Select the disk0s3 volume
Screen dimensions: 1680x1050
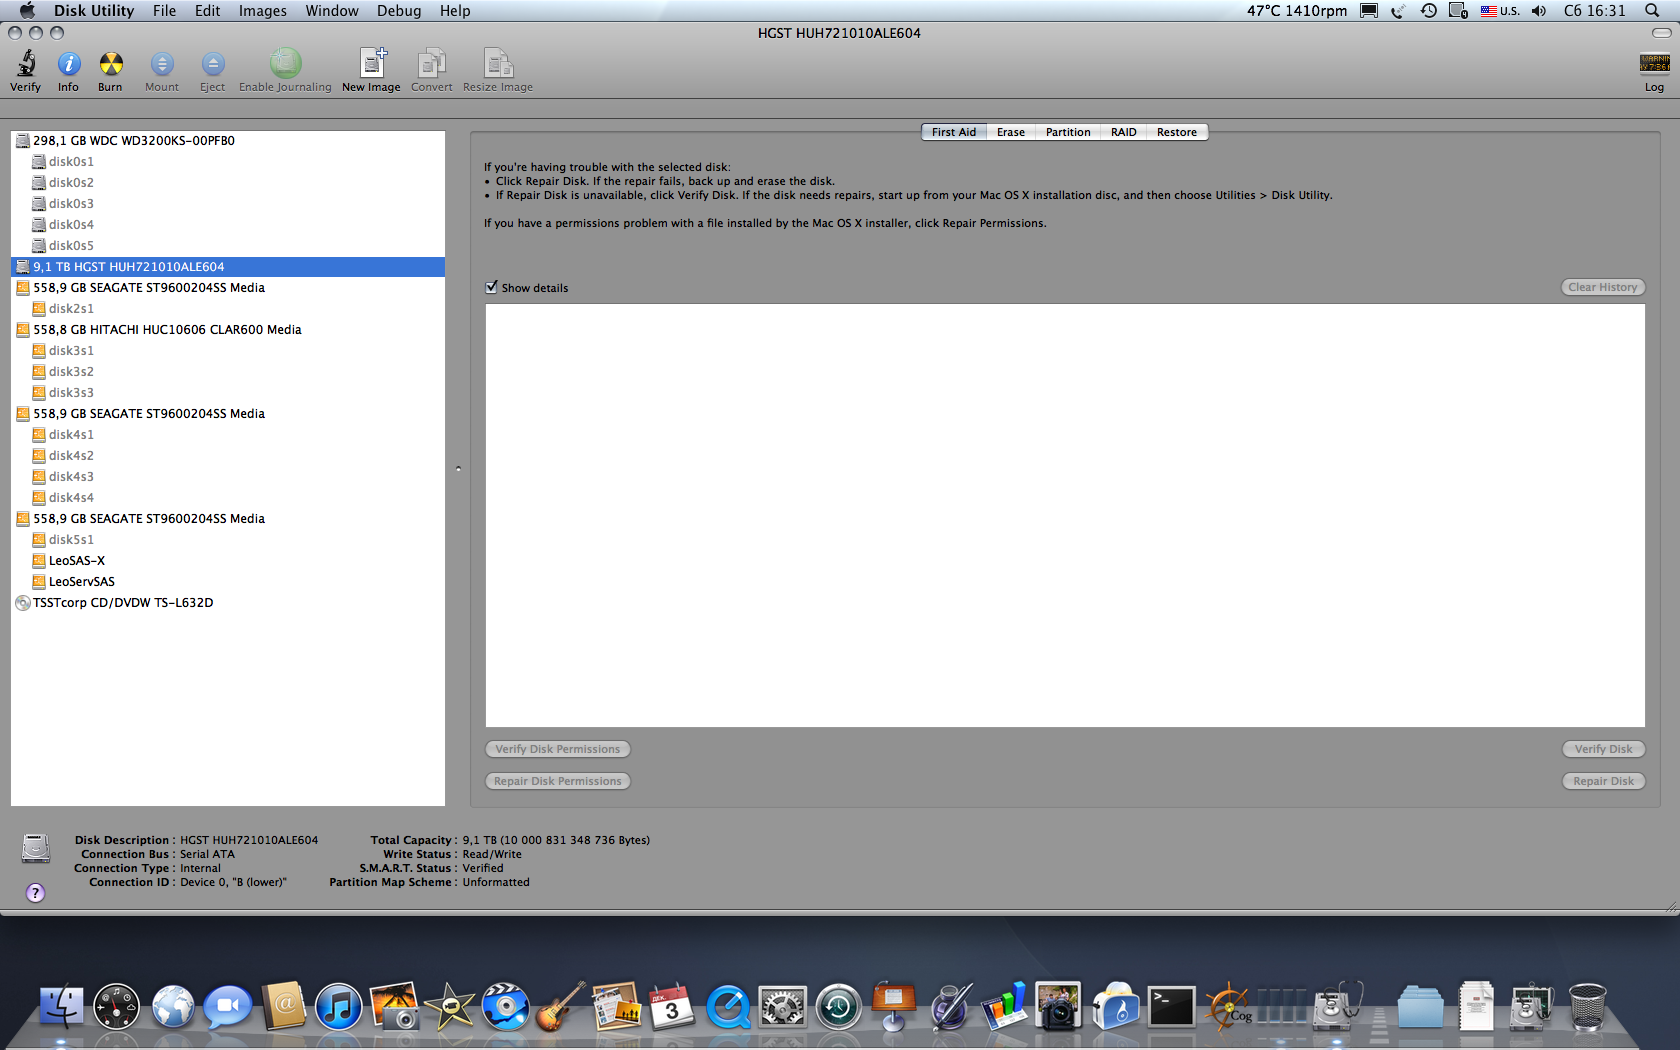click(x=228, y=204)
